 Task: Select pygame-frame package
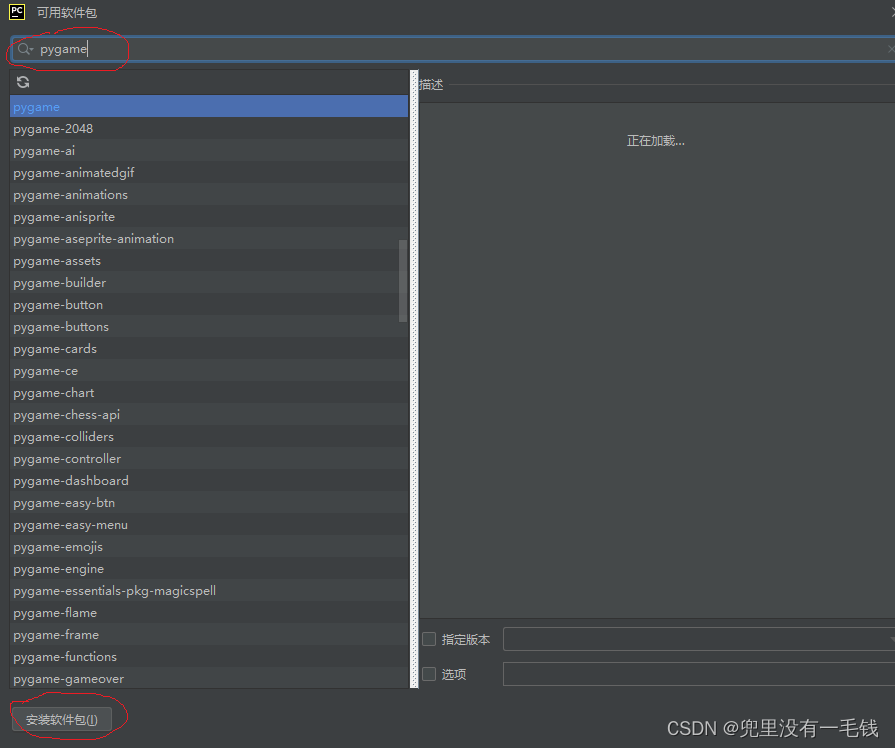(x=209, y=634)
